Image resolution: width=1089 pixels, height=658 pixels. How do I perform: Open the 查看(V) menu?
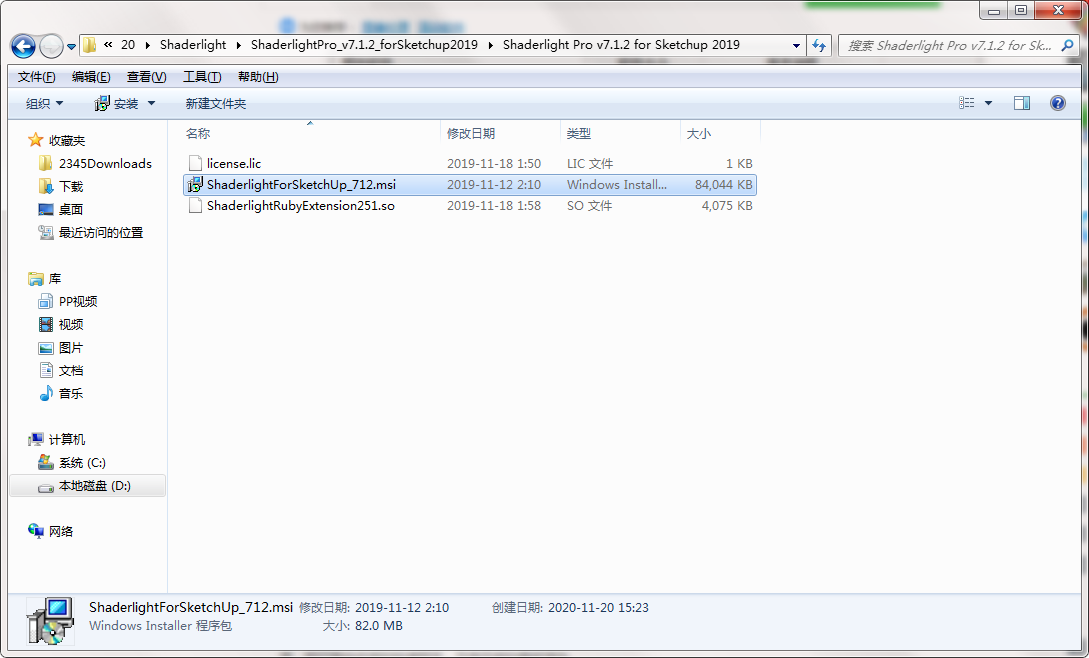point(147,76)
